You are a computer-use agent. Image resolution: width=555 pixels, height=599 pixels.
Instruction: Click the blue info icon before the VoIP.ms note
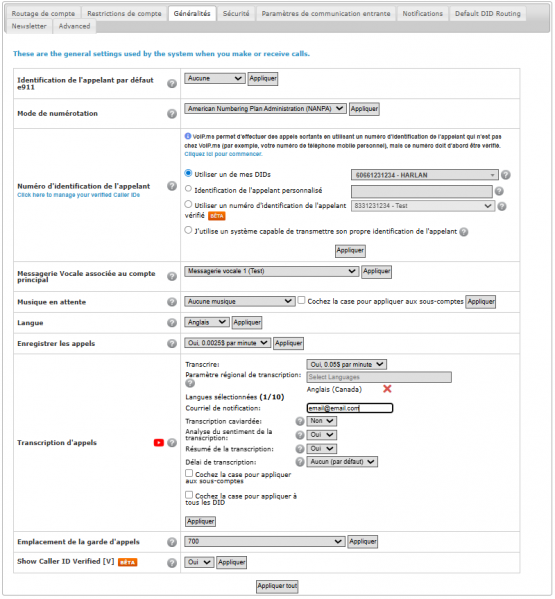pos(188,136)
